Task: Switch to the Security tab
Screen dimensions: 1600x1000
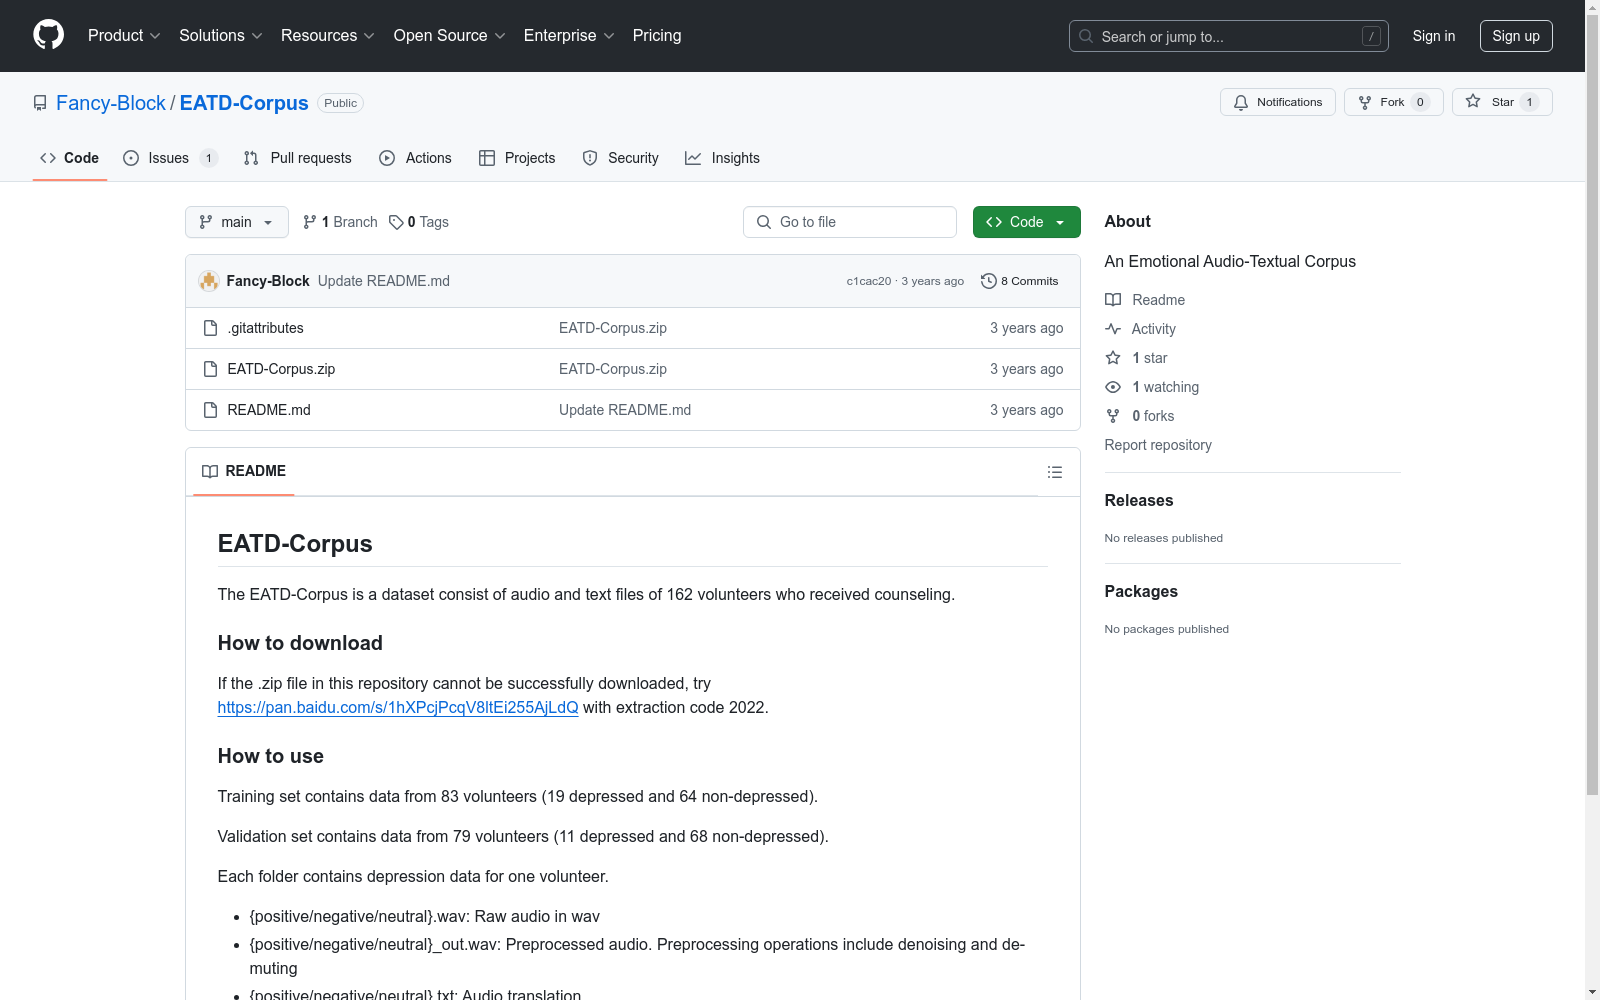Action: click(x=620, y=158)
